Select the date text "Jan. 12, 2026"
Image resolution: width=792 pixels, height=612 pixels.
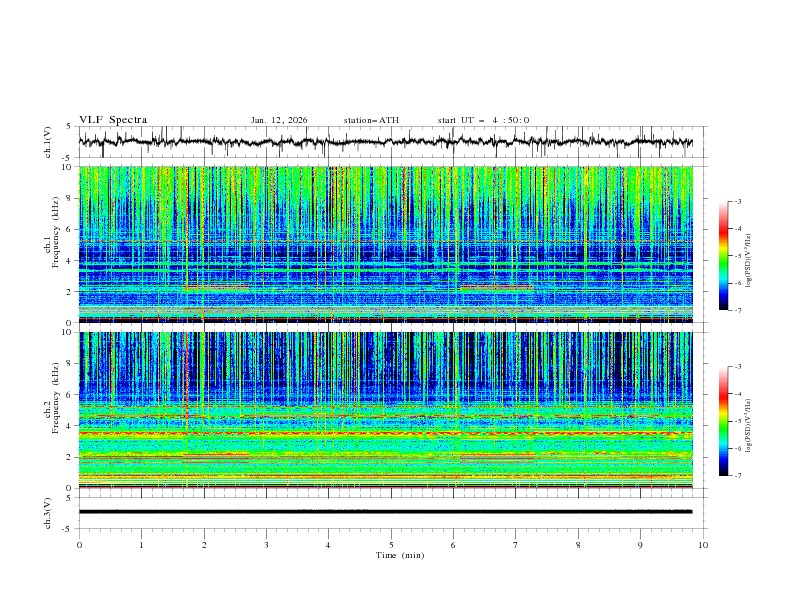[x=279, y=120]
